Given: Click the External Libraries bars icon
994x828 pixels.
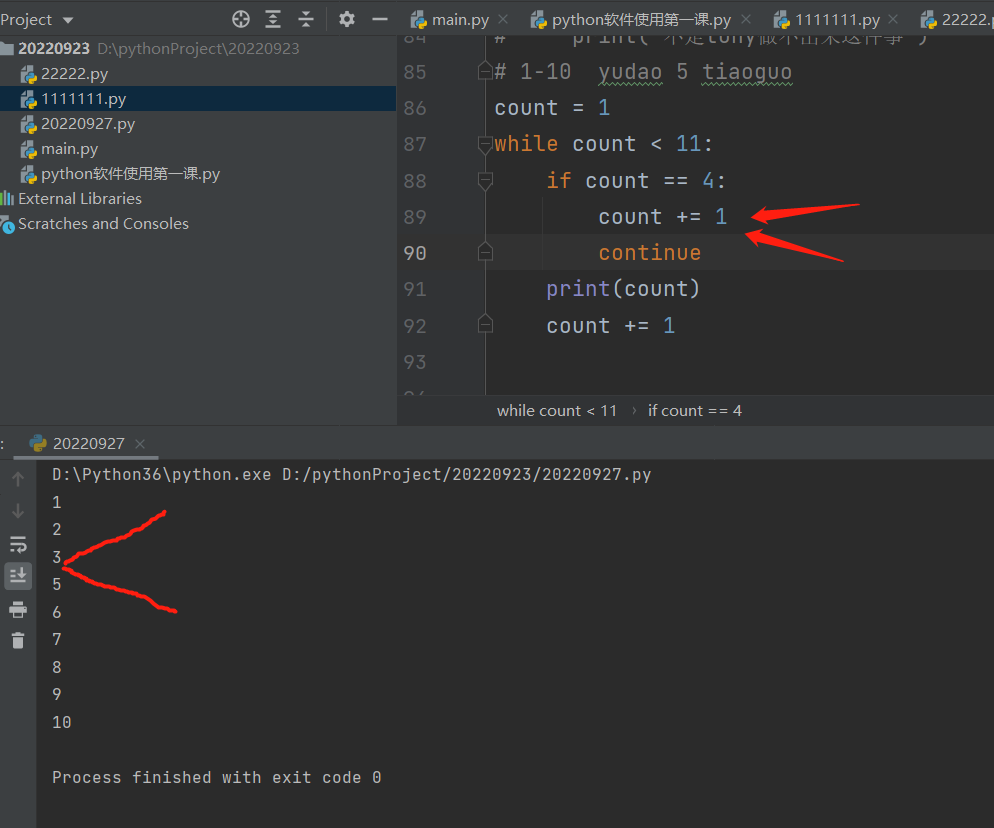Looking at the screenshot, I should pos(8,198).
